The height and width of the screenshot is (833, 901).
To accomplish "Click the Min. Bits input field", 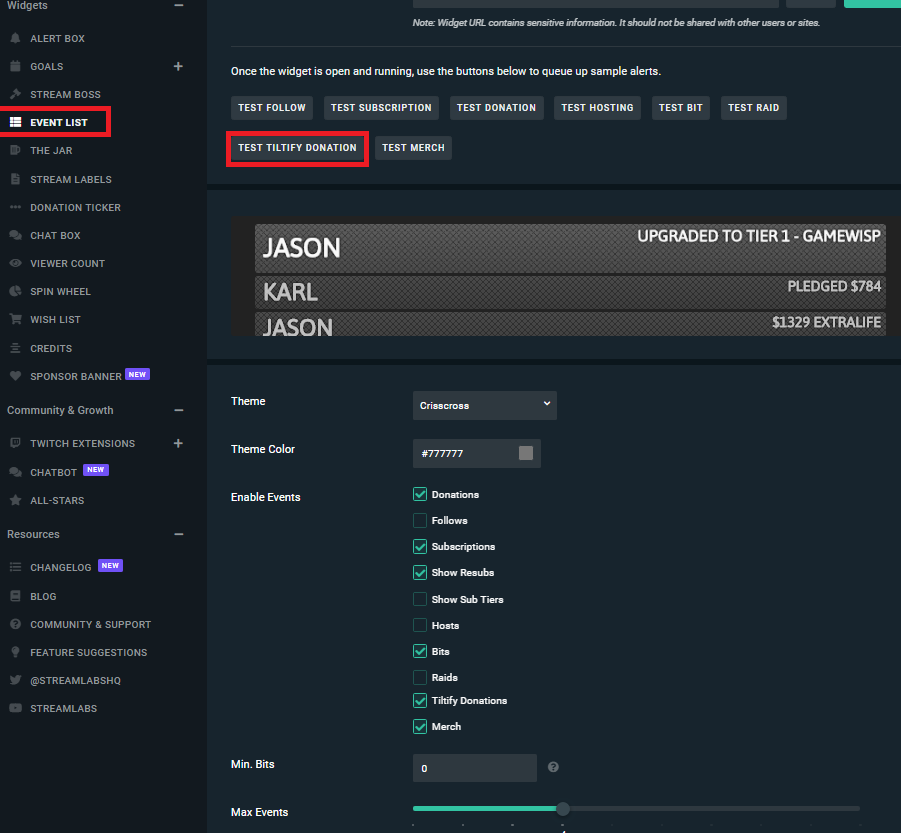I will tap(474, 768).
